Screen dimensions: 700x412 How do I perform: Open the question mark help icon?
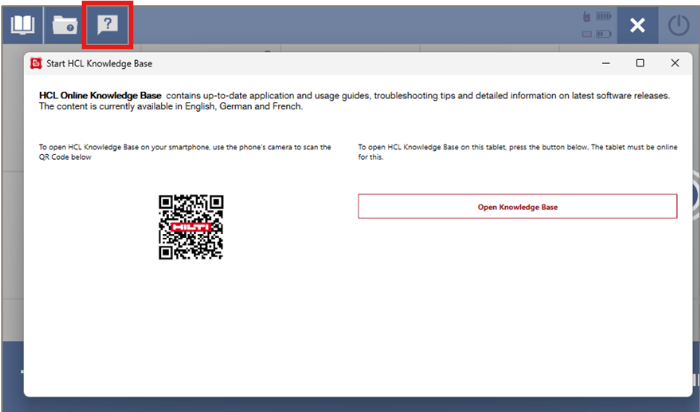click(108, 25)
